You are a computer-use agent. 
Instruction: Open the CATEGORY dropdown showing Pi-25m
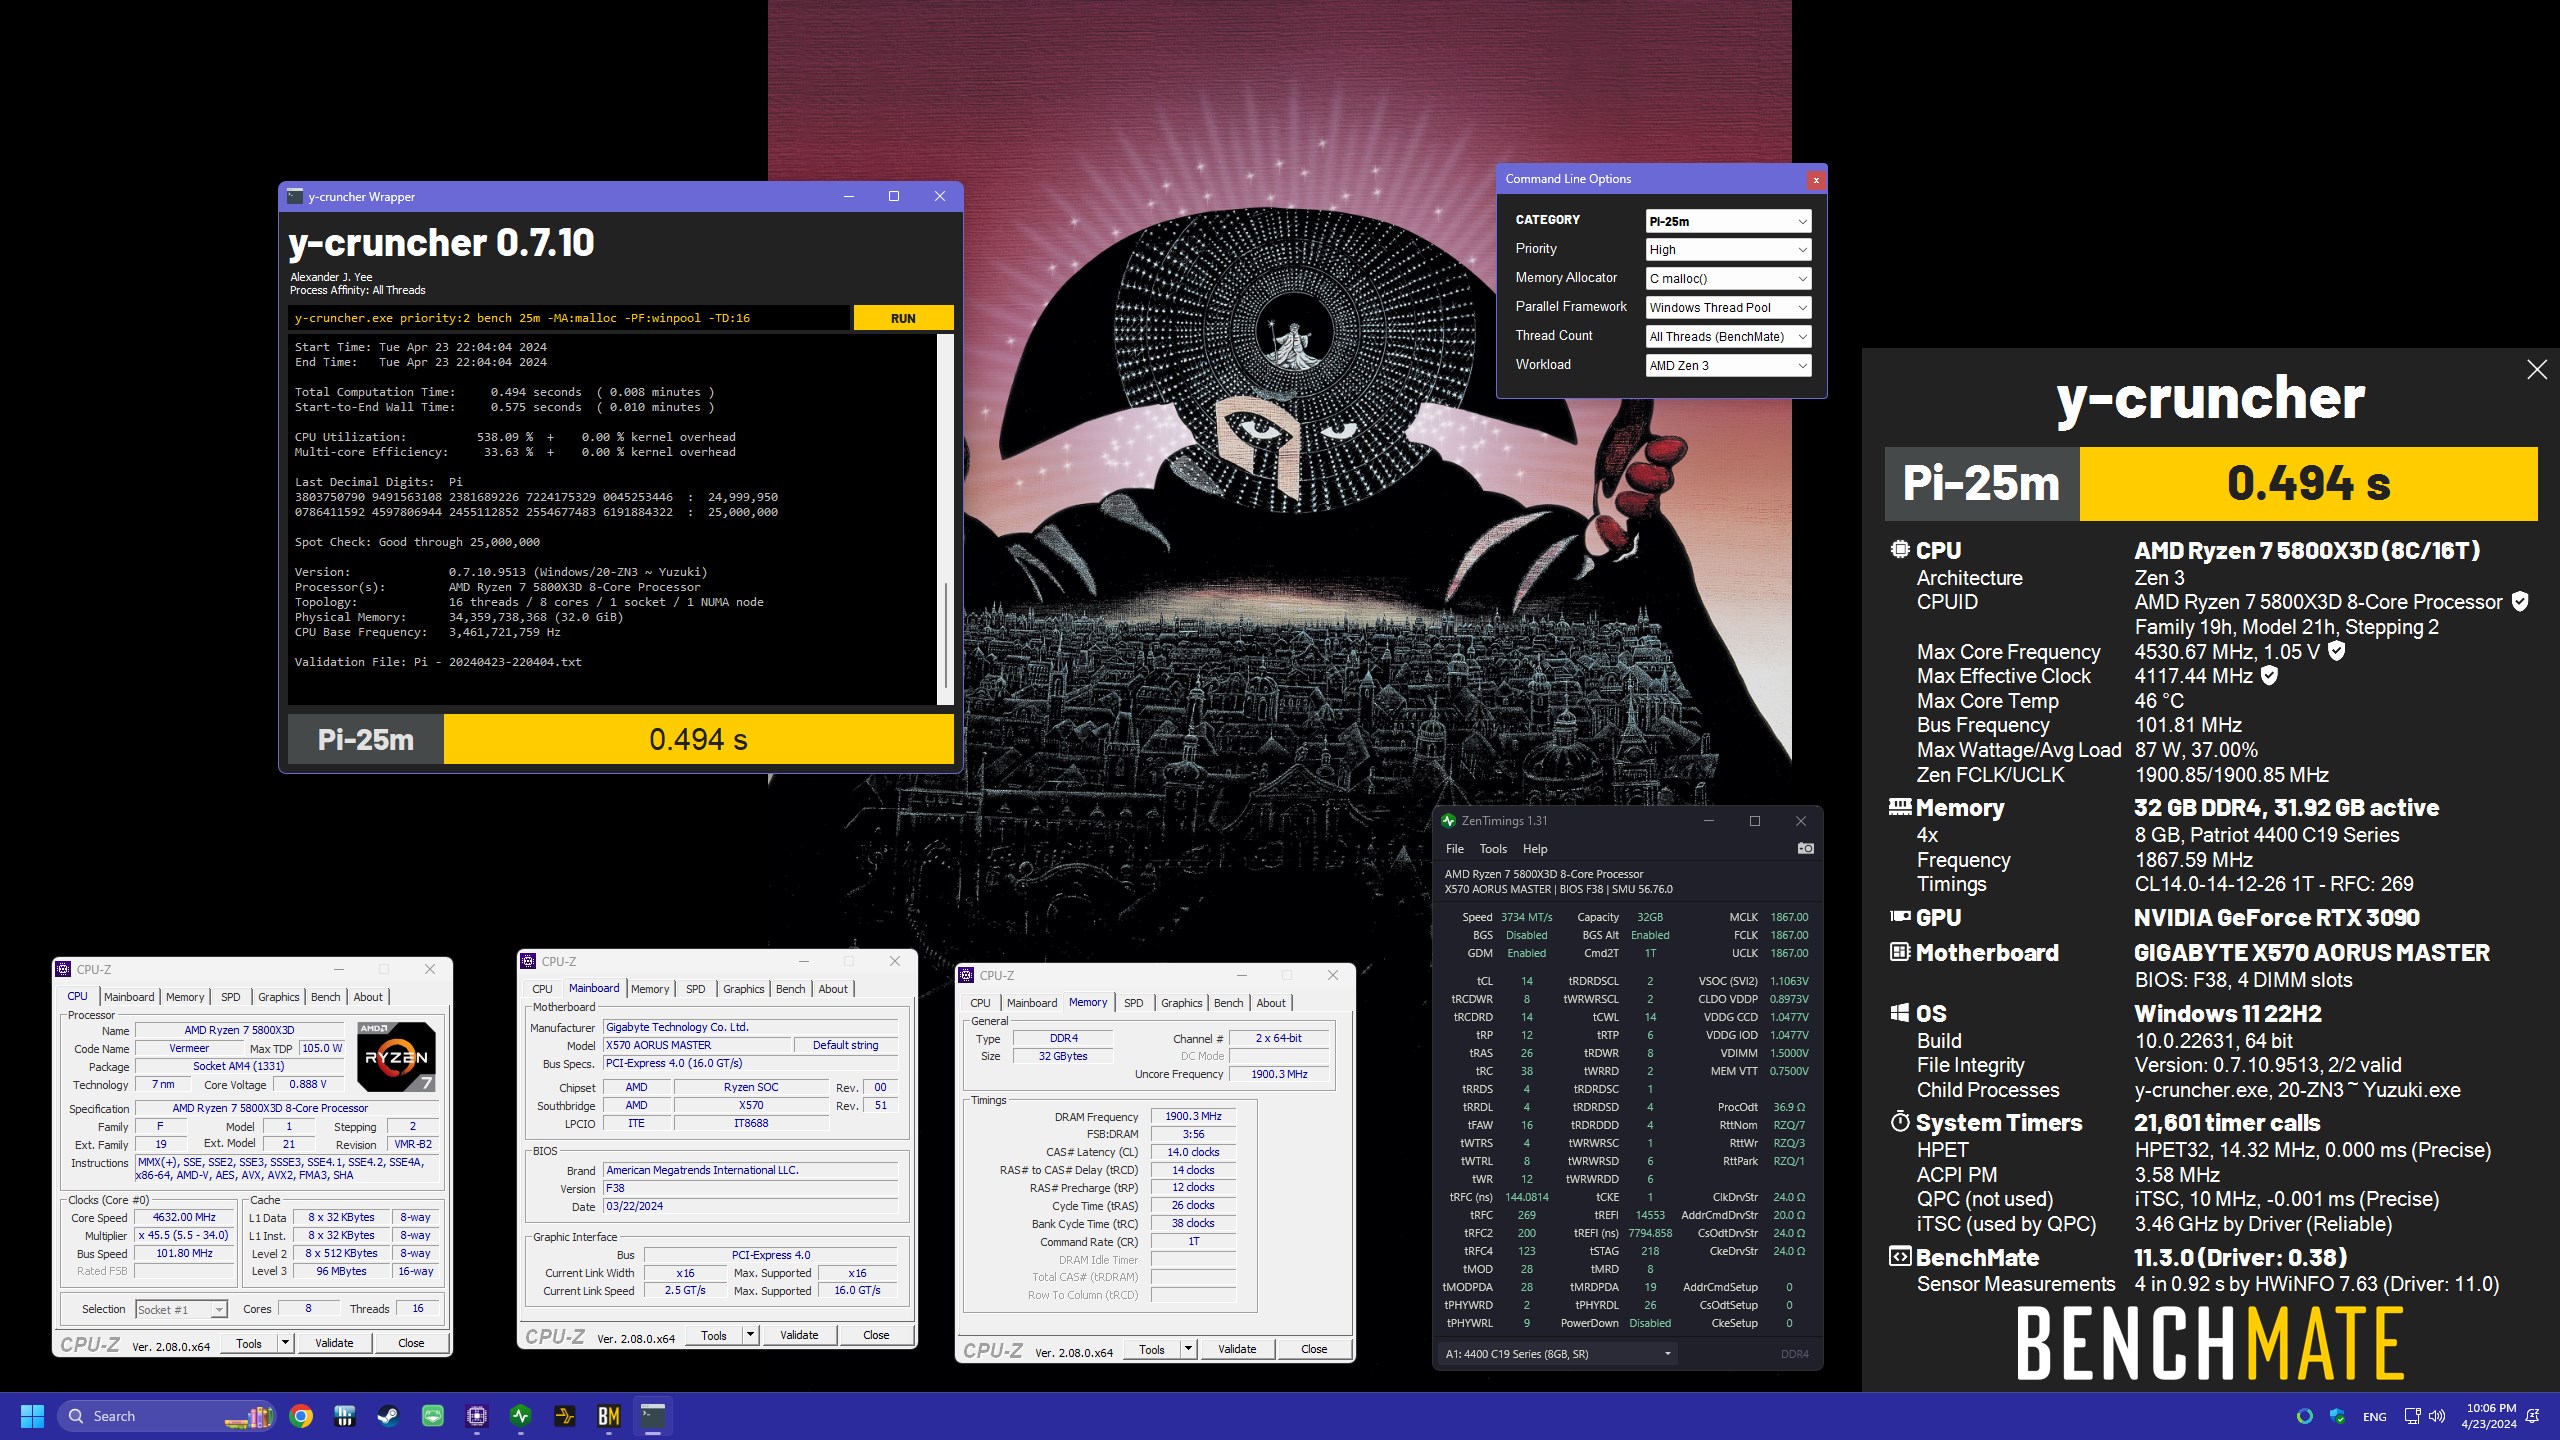[x=1728, y=221]
